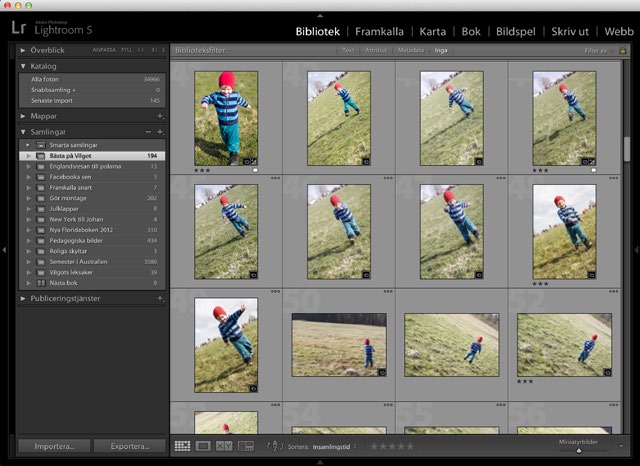
Task: Expand the Semester i Australien collection set
Action: coord(28,262)
